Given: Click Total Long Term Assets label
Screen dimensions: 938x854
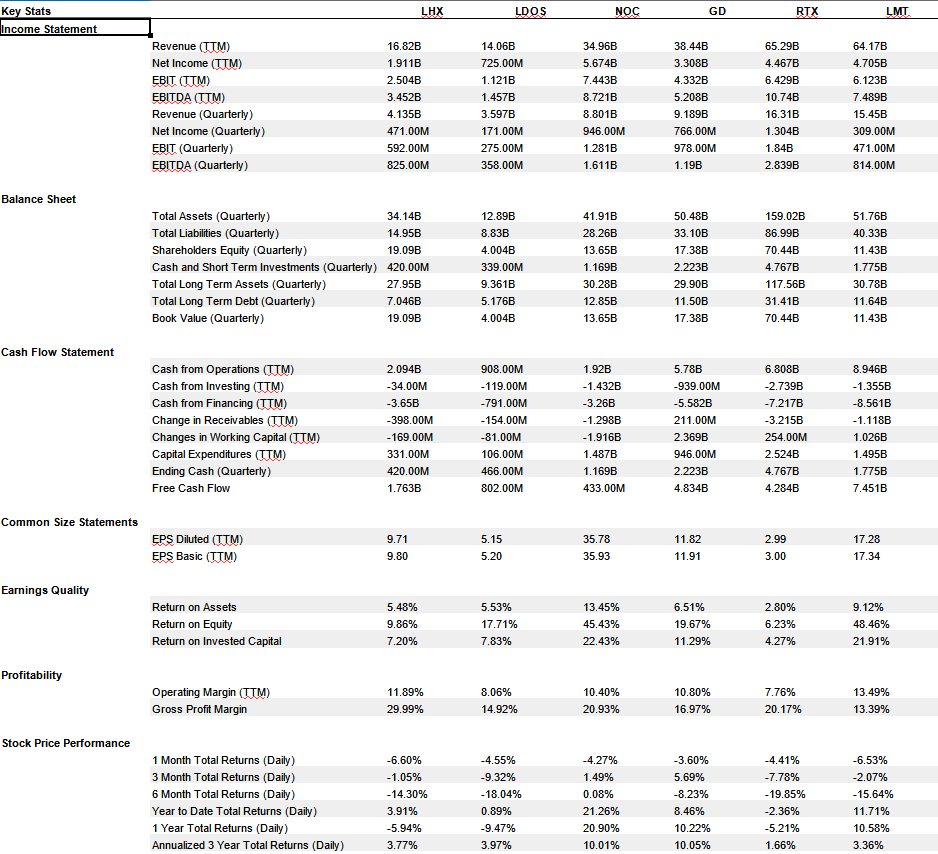Looking at the screenshot, I should pyautogui.click(x=239, y=284).
